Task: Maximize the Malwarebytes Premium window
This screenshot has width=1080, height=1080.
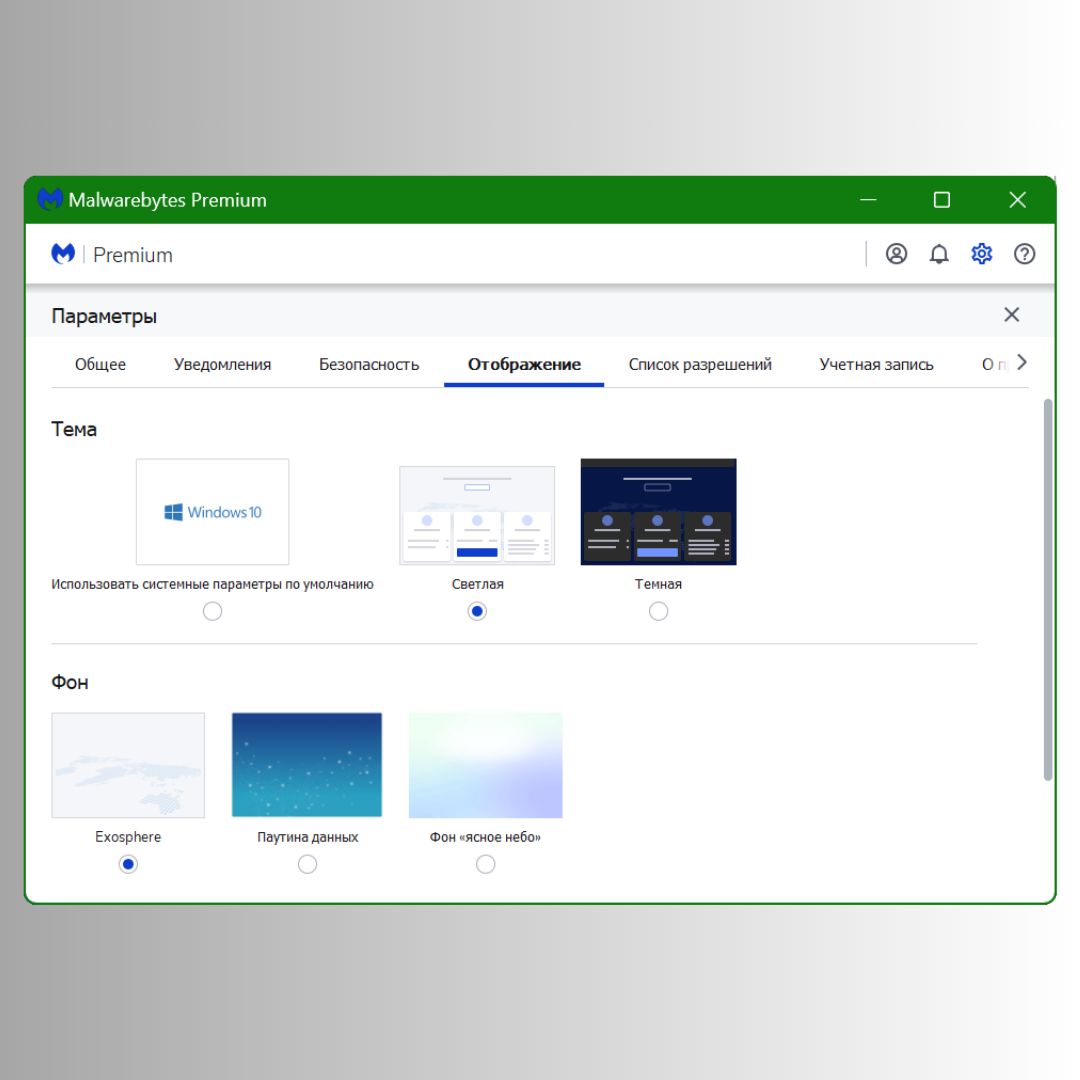Action: (942, 200)
